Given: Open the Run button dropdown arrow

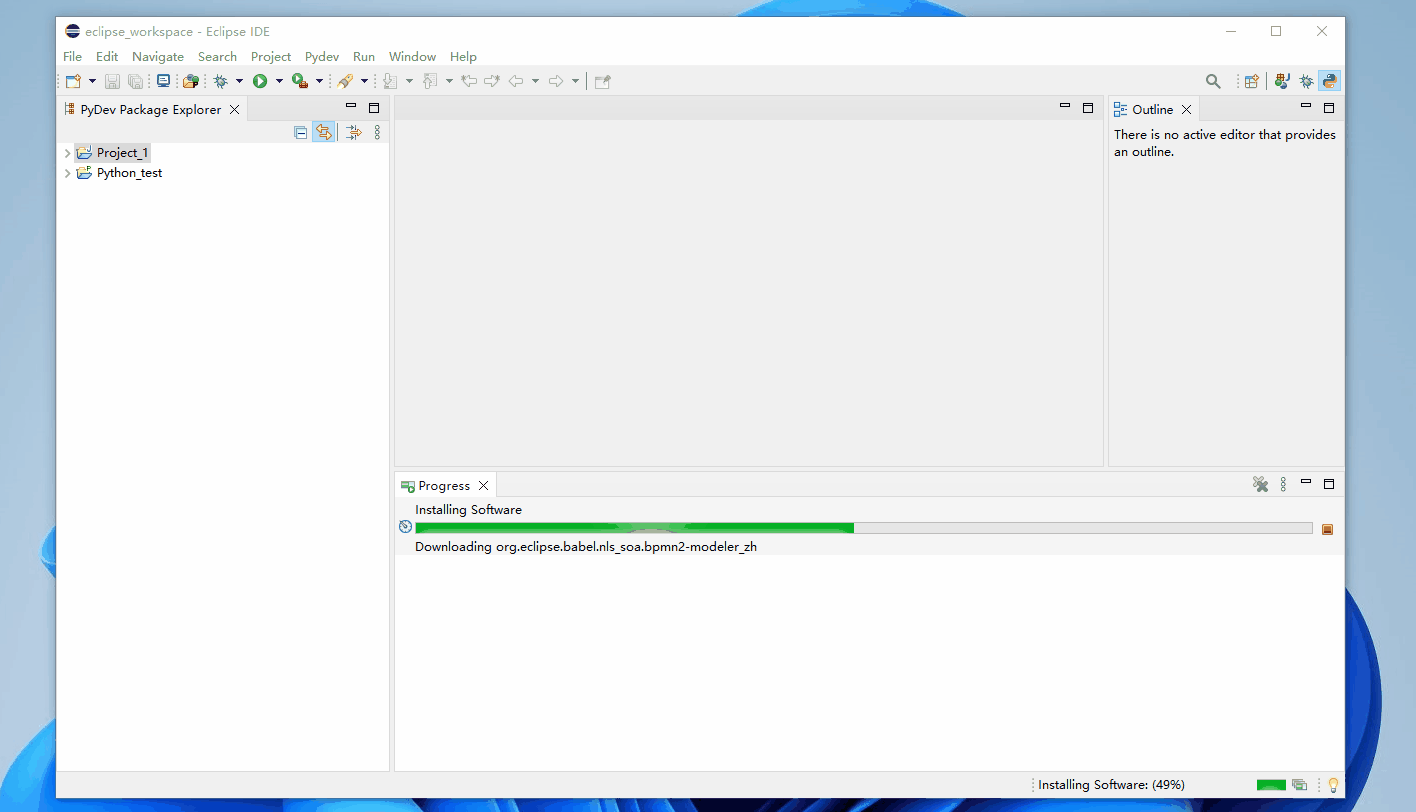Looking at the screenshot, I should 279,81.
